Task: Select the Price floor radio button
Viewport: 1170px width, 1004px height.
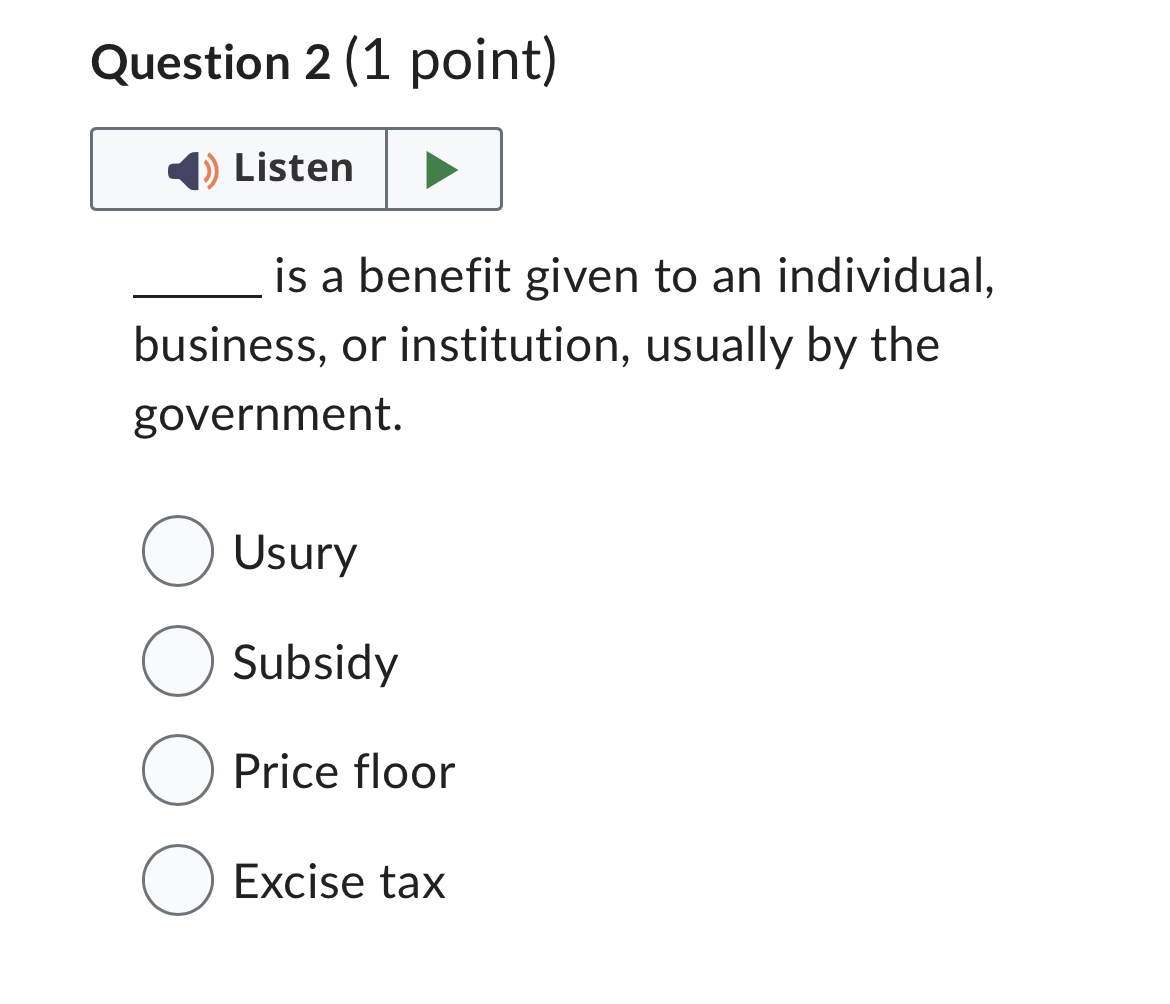Action: 177,771
